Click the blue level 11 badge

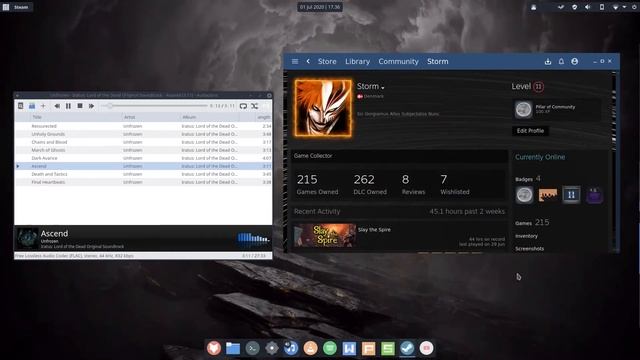coord(571,195)
